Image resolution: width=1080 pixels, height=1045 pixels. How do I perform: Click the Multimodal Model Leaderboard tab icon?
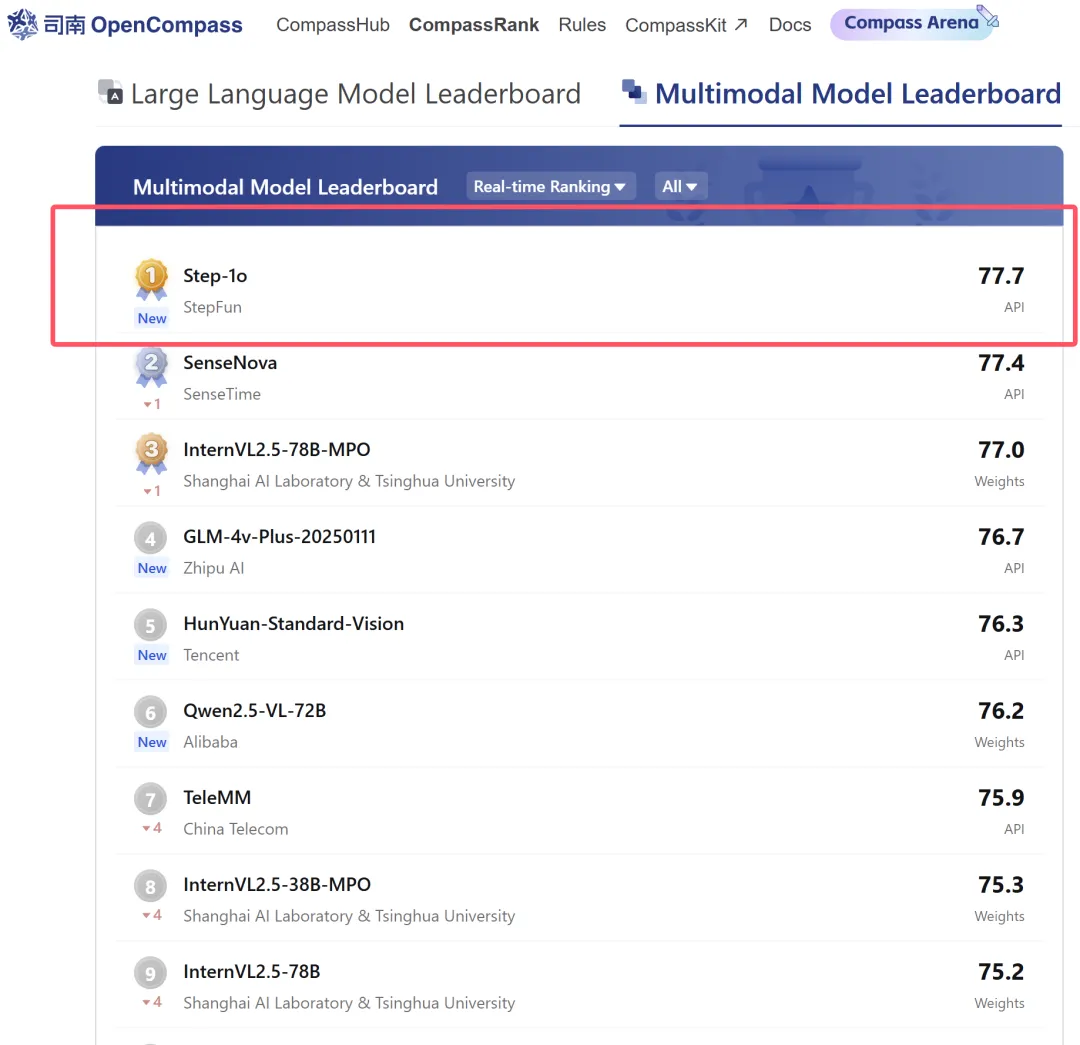[x=634, y=92]
